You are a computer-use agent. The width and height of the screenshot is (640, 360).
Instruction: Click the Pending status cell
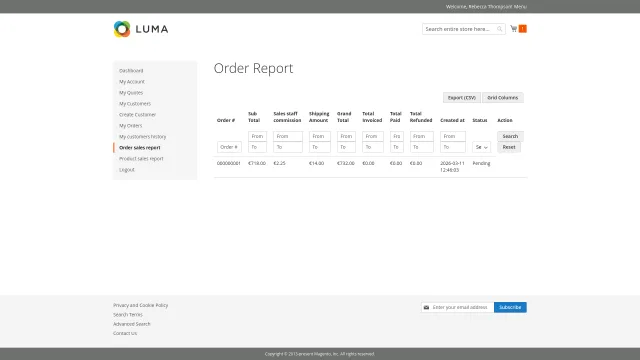tap(481, 163)
